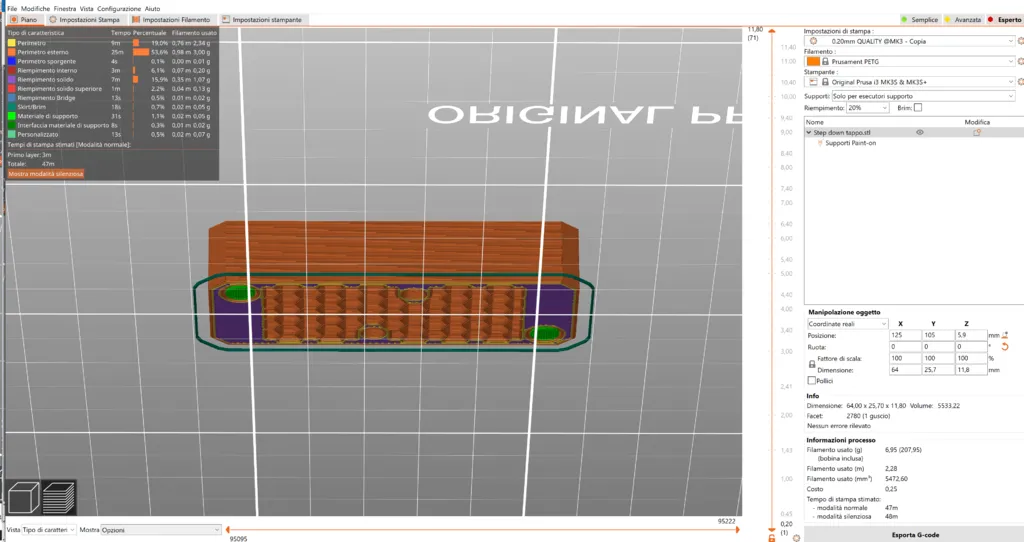Click the lock icon beside Original Prusa i3

pos(825,82)
